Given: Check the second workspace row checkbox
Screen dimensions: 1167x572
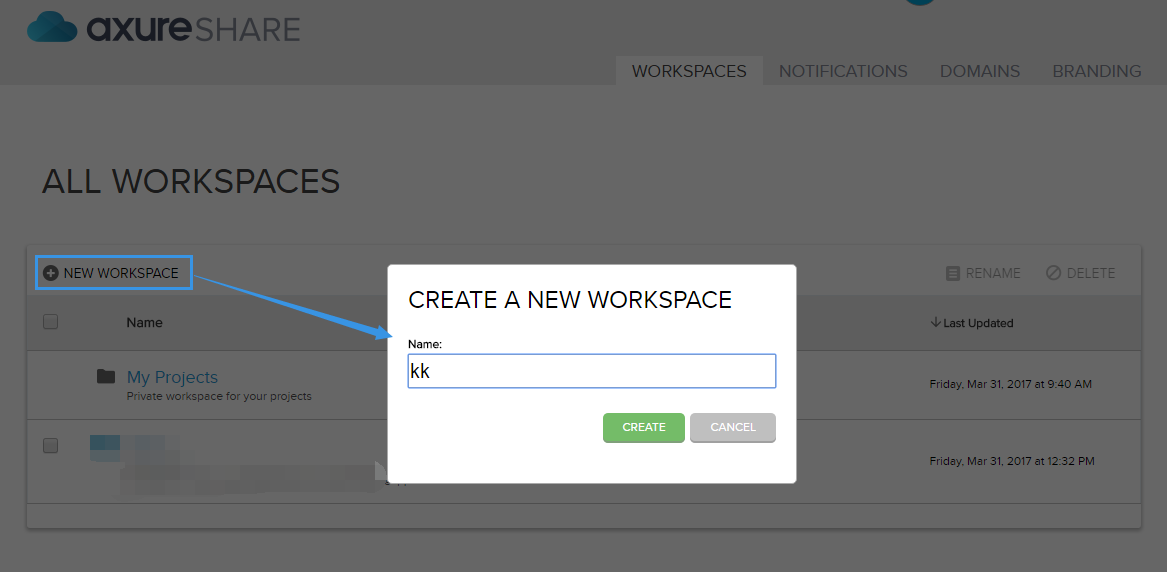Looking at the screenshot, I should click(51, 446).
